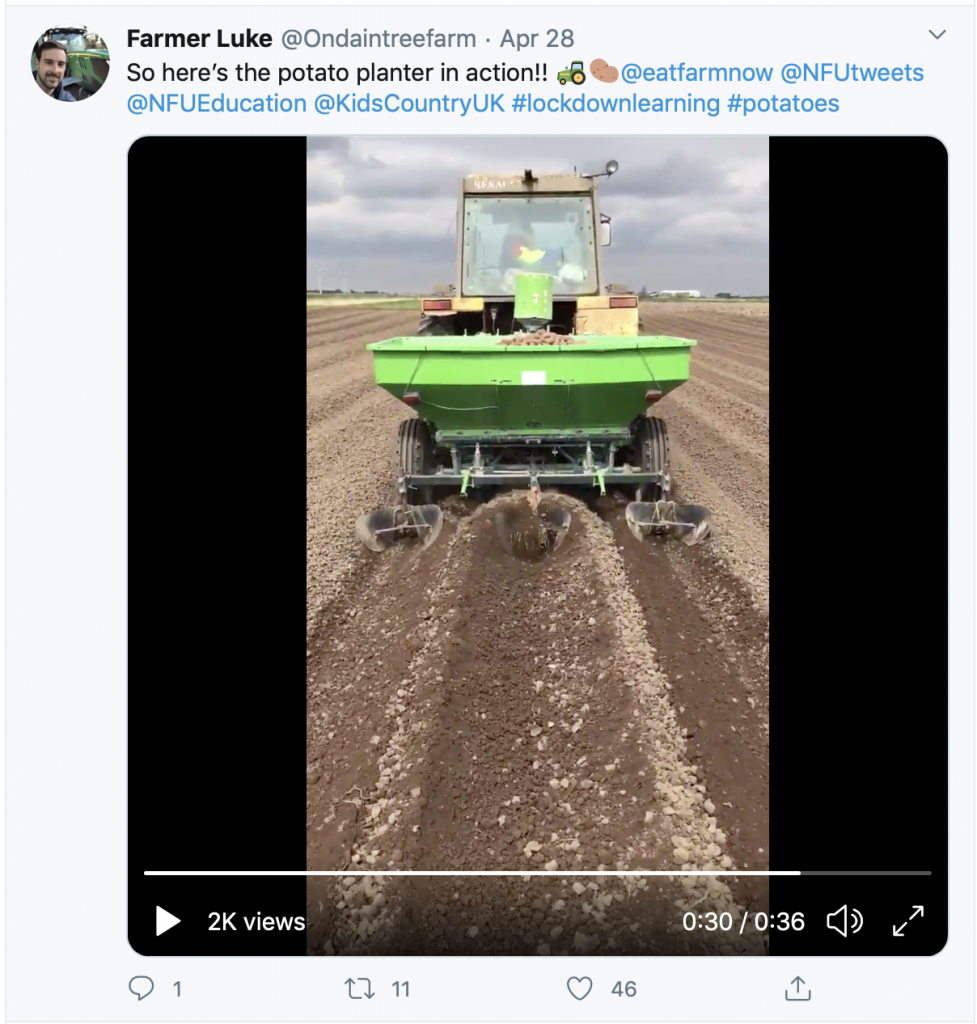Click the reply speech bubble icon
The height and width of the screenshot is (1024, 977).
[x=141, y=989]
